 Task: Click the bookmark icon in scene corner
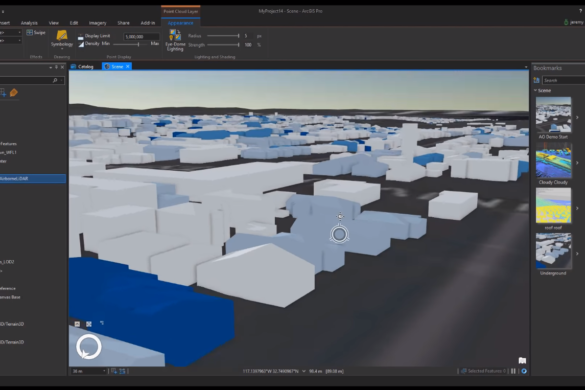tap(522, 361)
